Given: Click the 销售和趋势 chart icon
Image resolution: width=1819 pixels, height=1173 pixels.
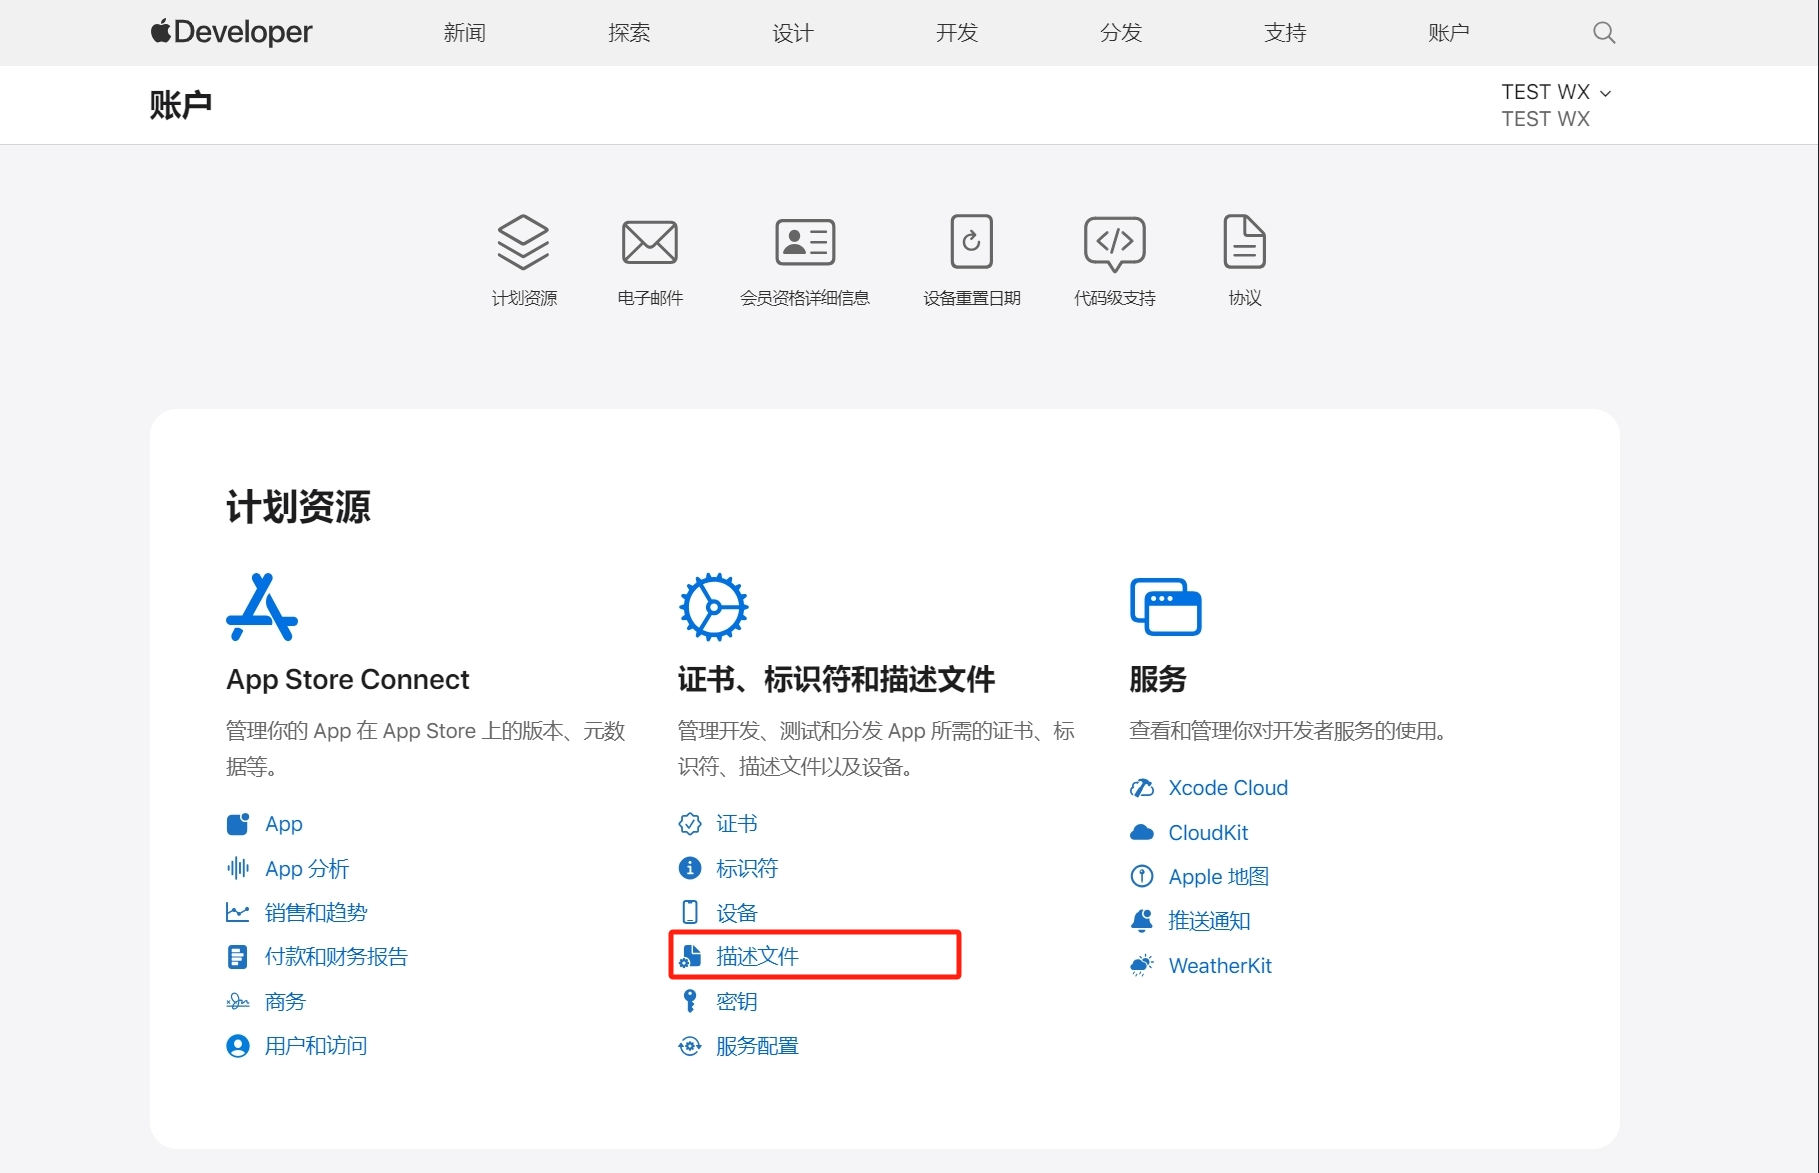Looking at the screenshot, I should click(238, 912).
